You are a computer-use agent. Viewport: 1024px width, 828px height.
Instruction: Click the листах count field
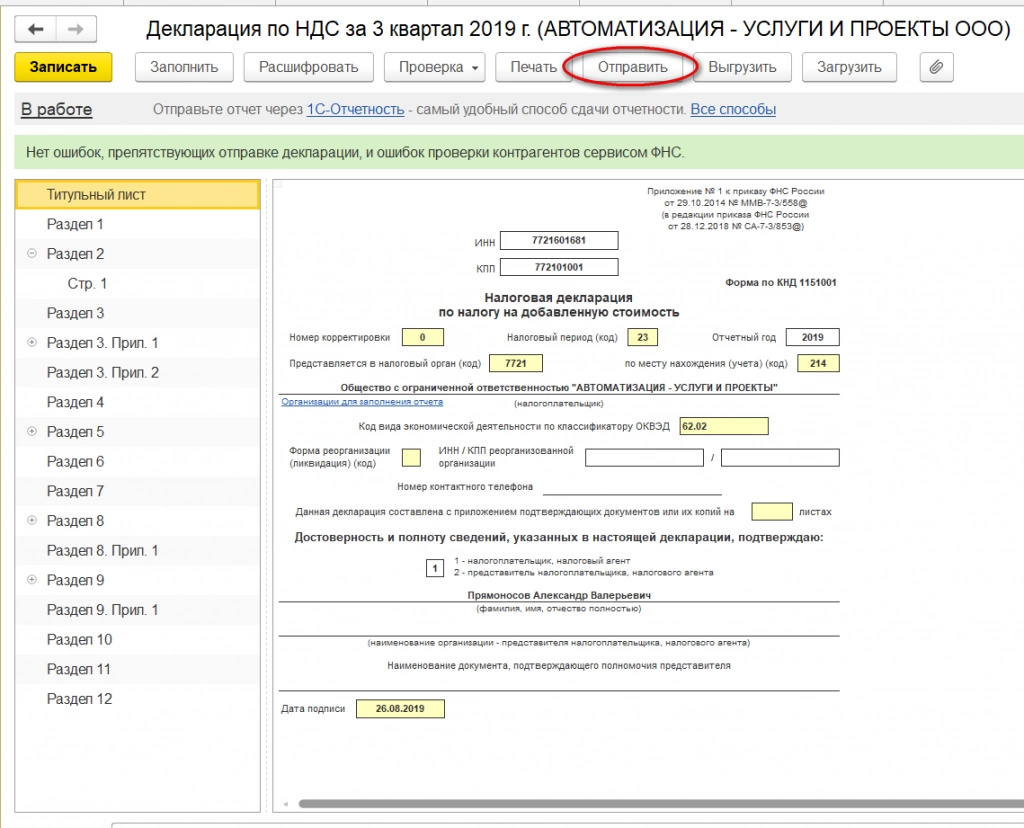(x=772, y=511)
